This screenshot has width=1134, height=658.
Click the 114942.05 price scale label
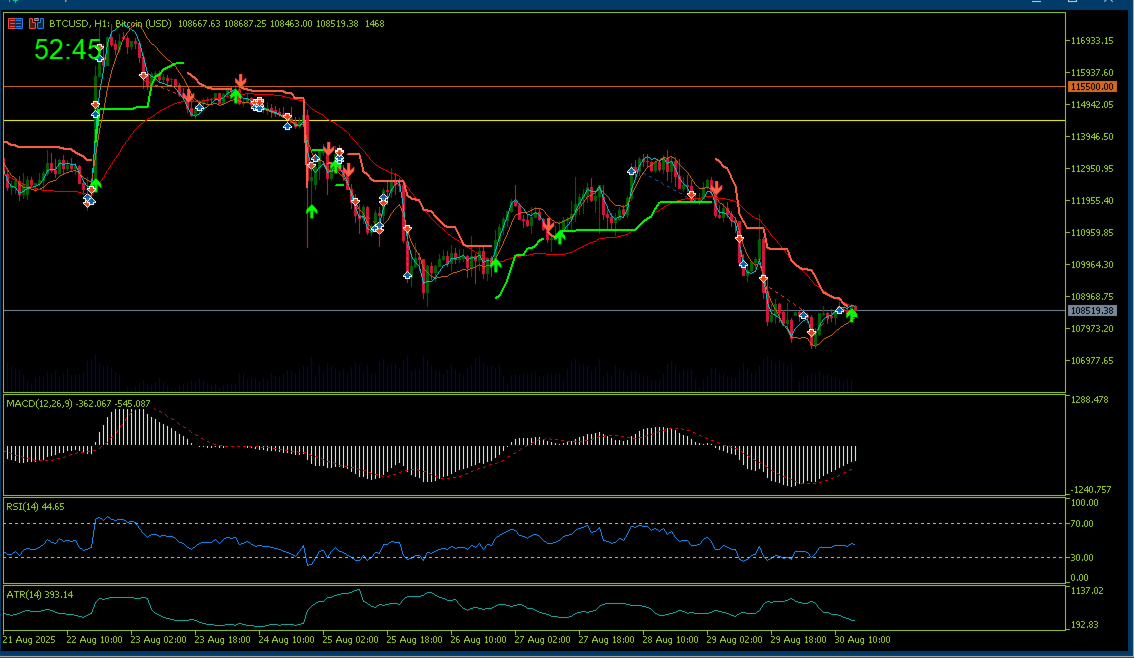click(x=1092, y=105)
